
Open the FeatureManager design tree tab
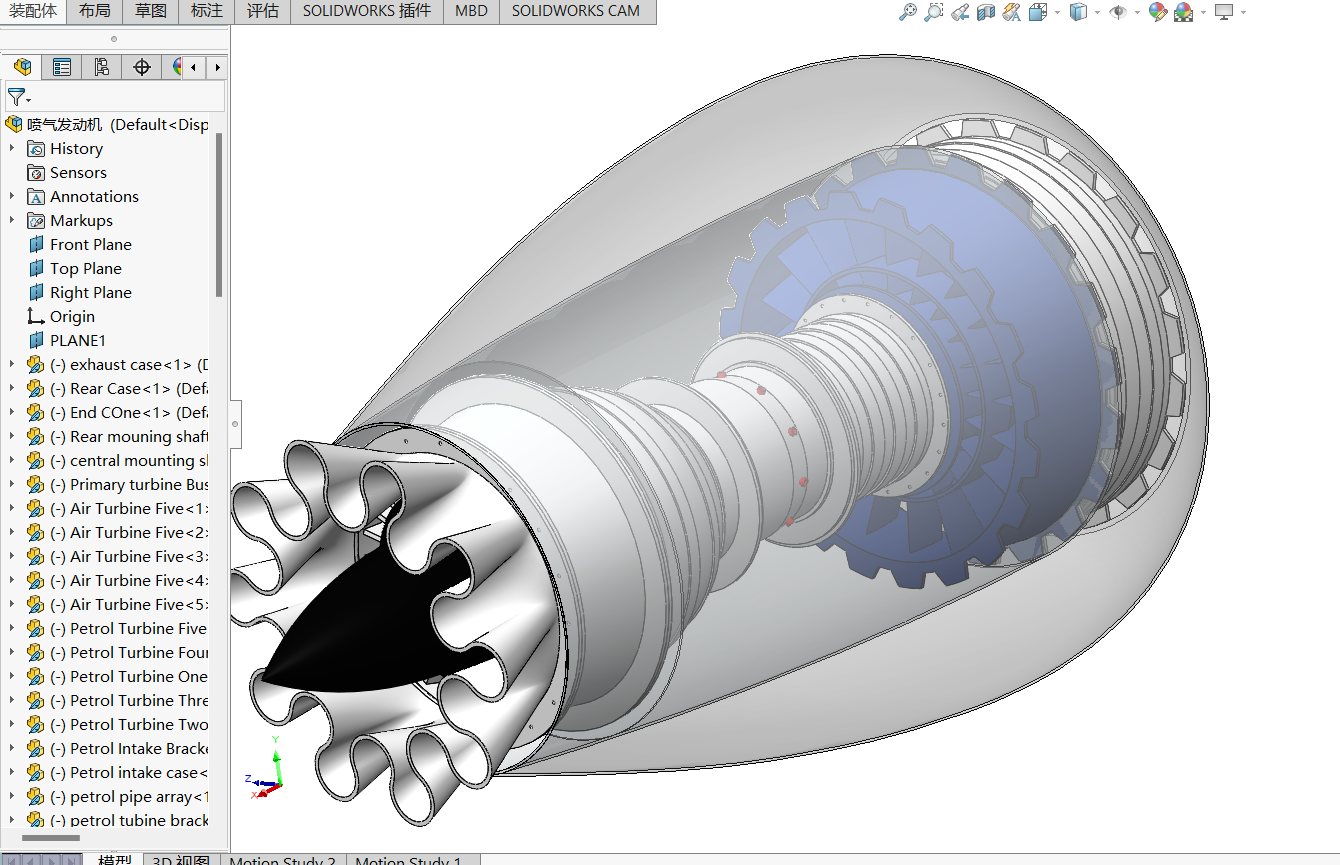[x=22, y=67]
